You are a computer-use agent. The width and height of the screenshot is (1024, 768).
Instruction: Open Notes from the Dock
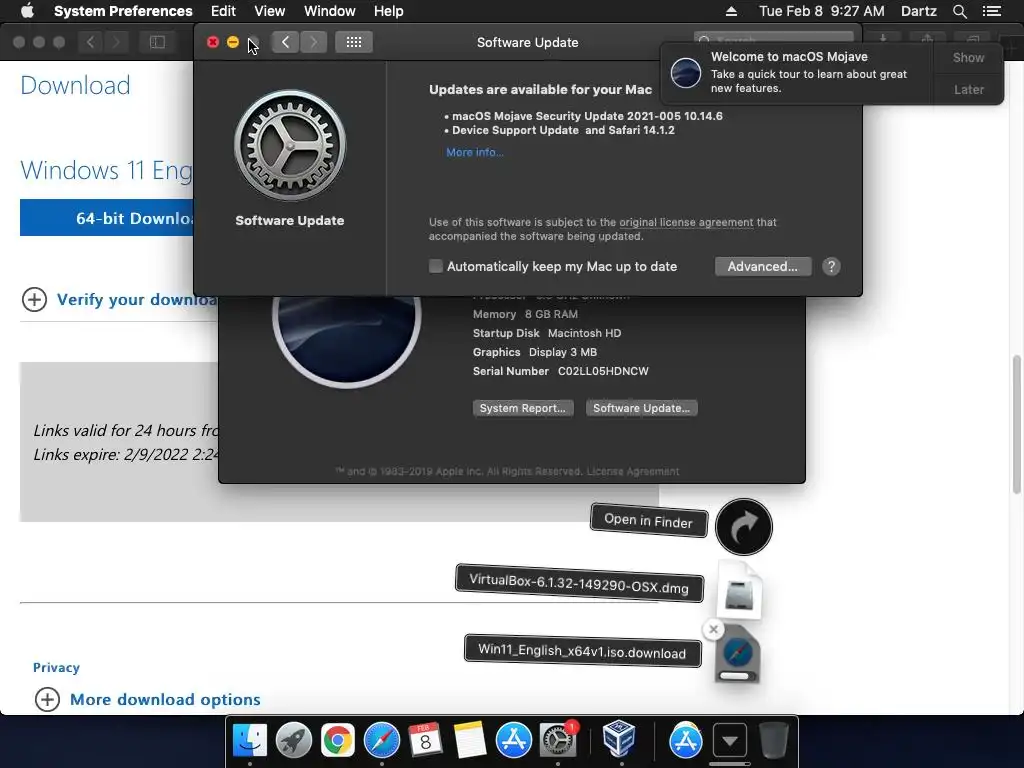(x=470, y=740)
